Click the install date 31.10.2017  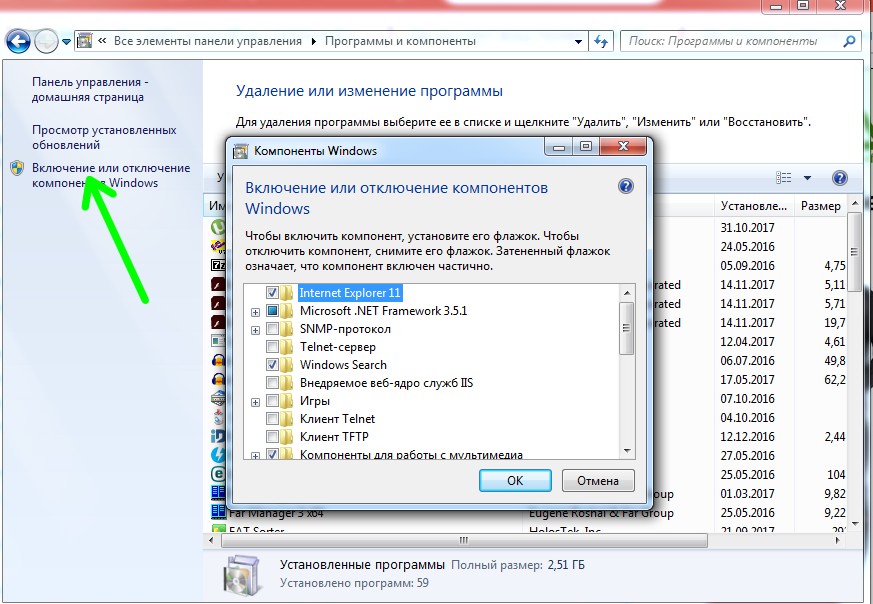click(747, 227)
